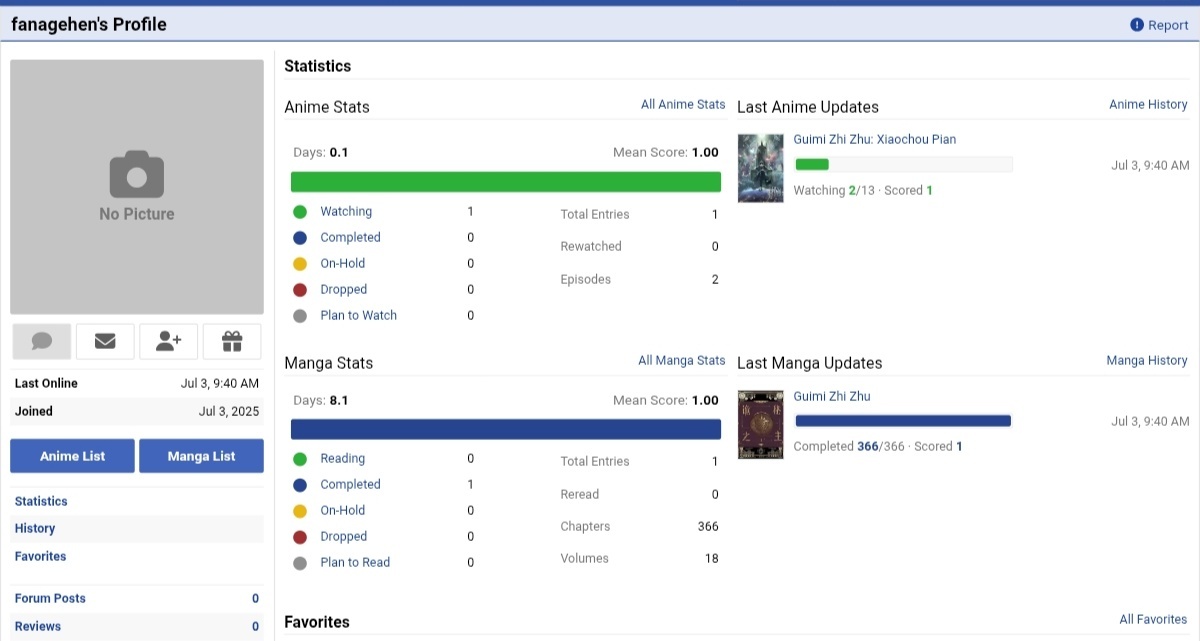Select the Completed manga status link
This screenshot has width=1200, height=641.
pyautogui.click(x=350, y=484)
